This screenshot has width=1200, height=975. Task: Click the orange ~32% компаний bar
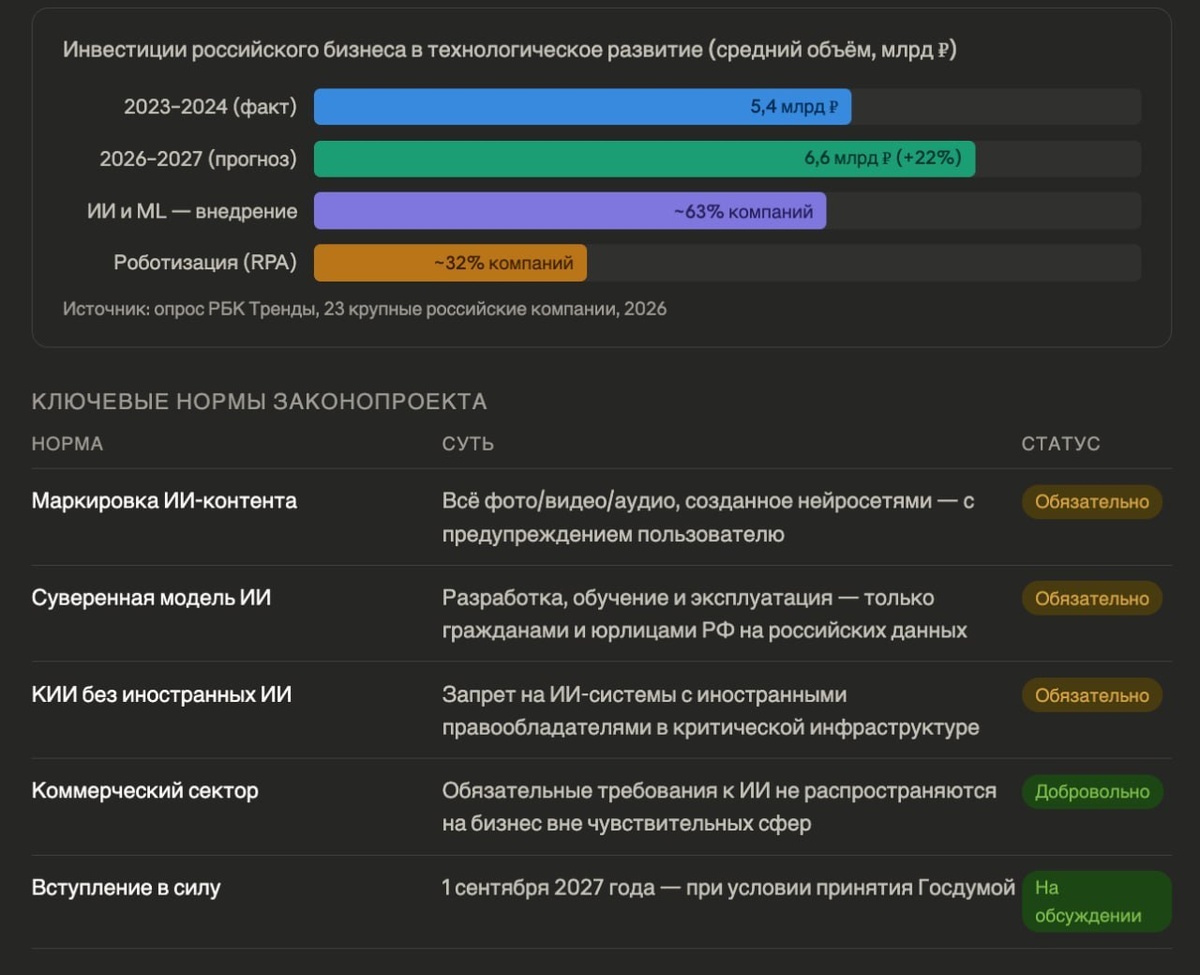(450, 263)
